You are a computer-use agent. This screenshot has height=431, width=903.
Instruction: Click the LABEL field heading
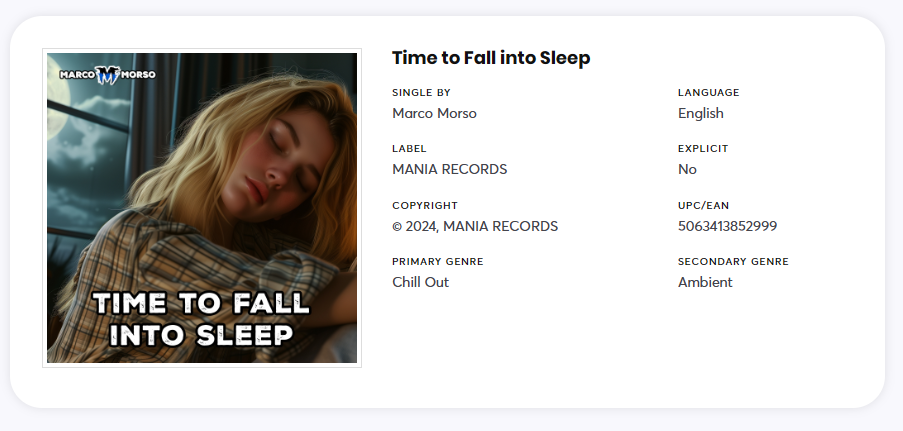pos(409,149)
